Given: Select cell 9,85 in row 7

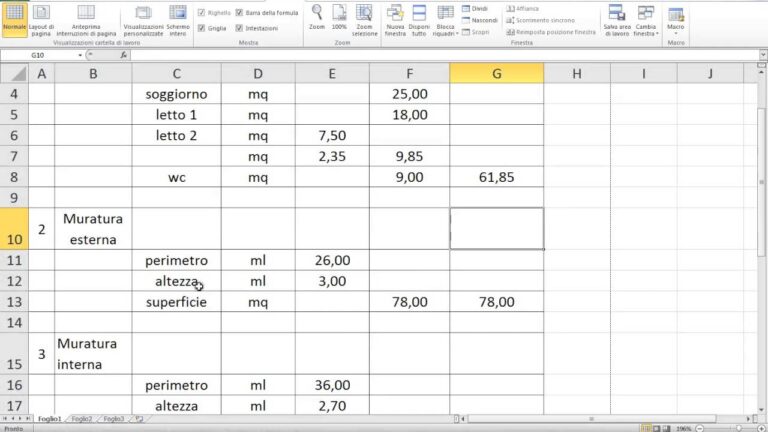Looking at the screenshot, I should click(409, 156).
